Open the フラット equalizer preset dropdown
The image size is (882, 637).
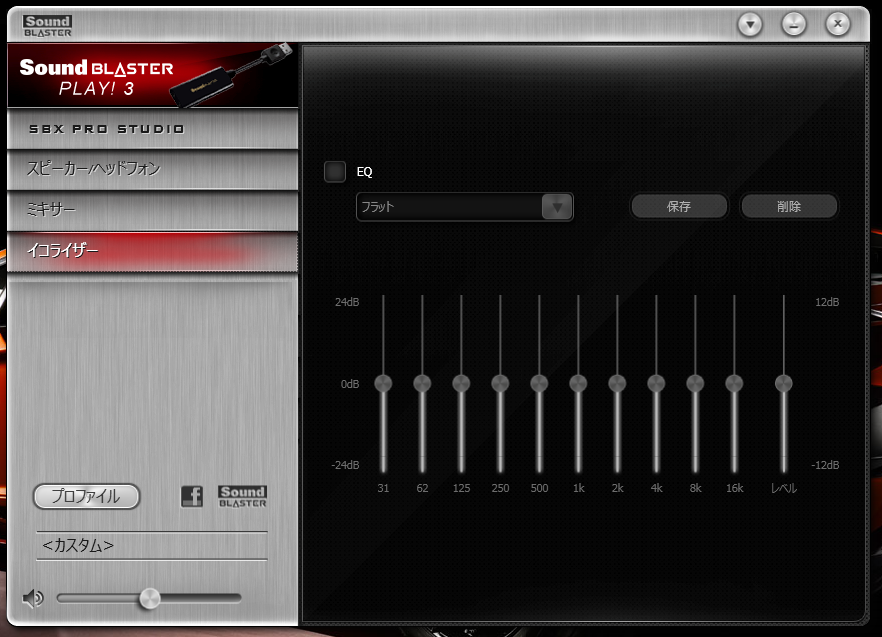click(465, 207)
